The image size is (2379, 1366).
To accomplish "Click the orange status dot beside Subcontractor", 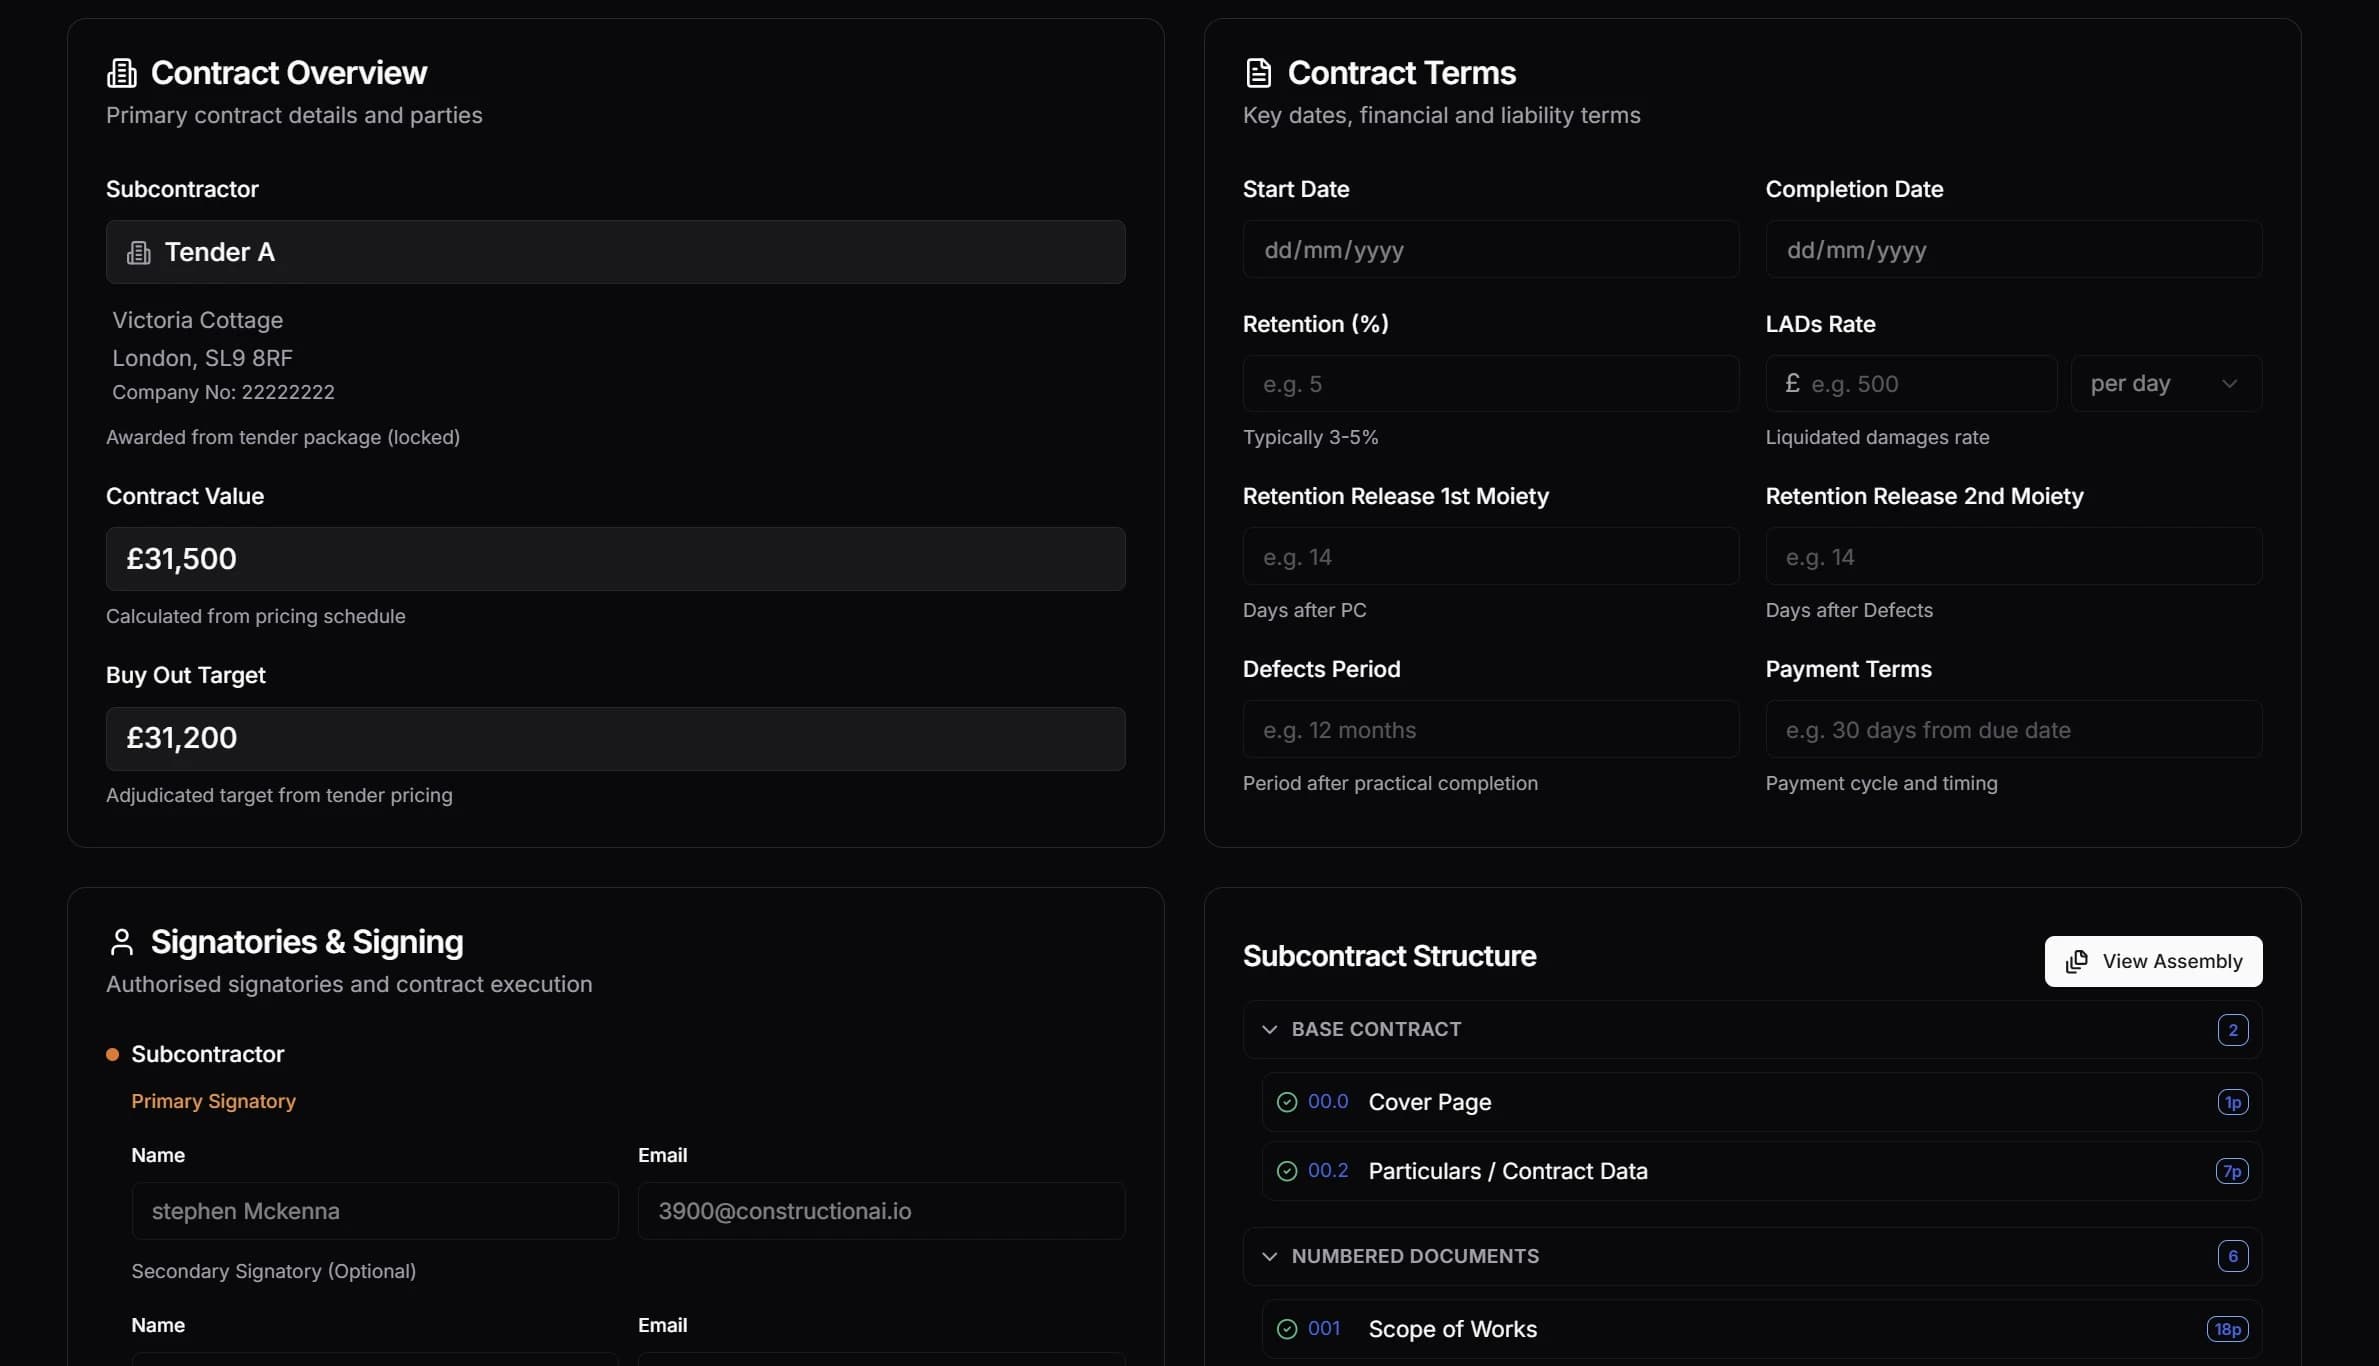I will click(x=113, y=1054).
